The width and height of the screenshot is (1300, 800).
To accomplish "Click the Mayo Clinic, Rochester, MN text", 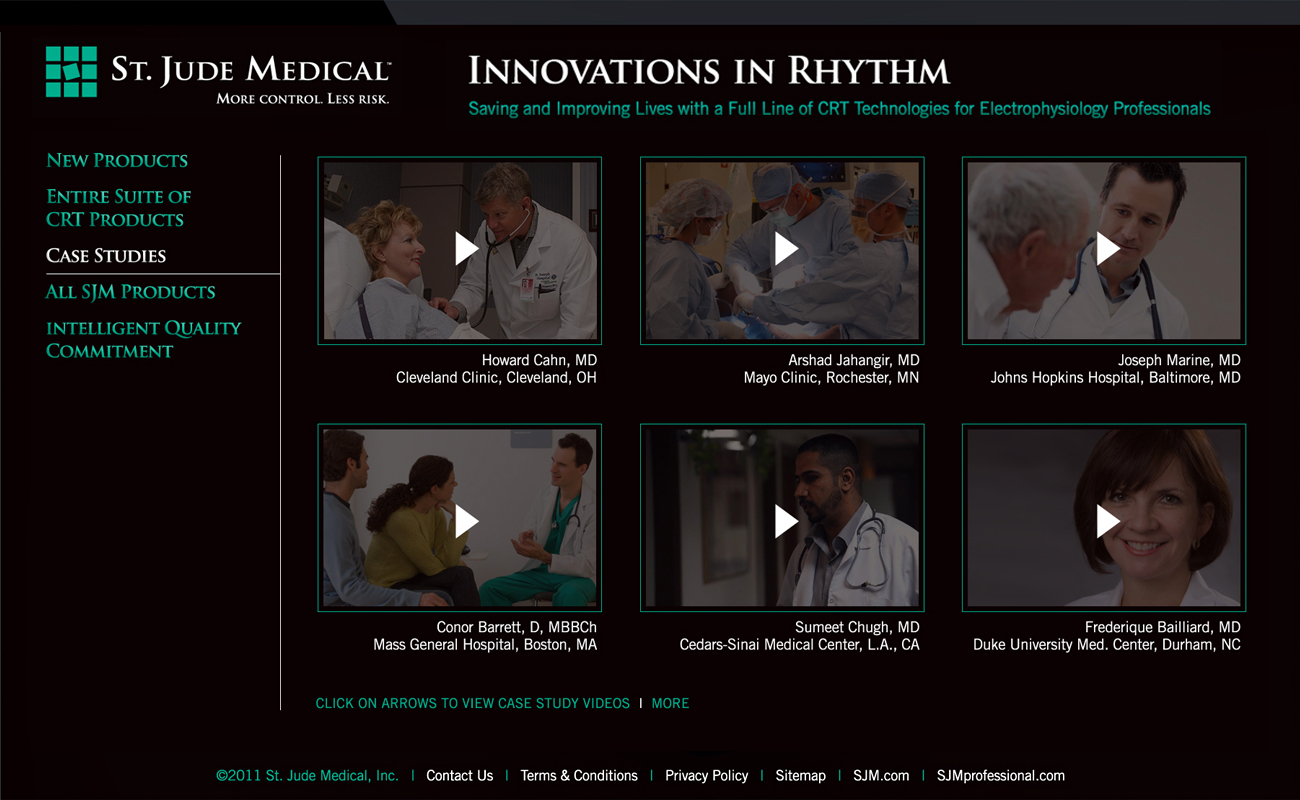I will 831,378.
